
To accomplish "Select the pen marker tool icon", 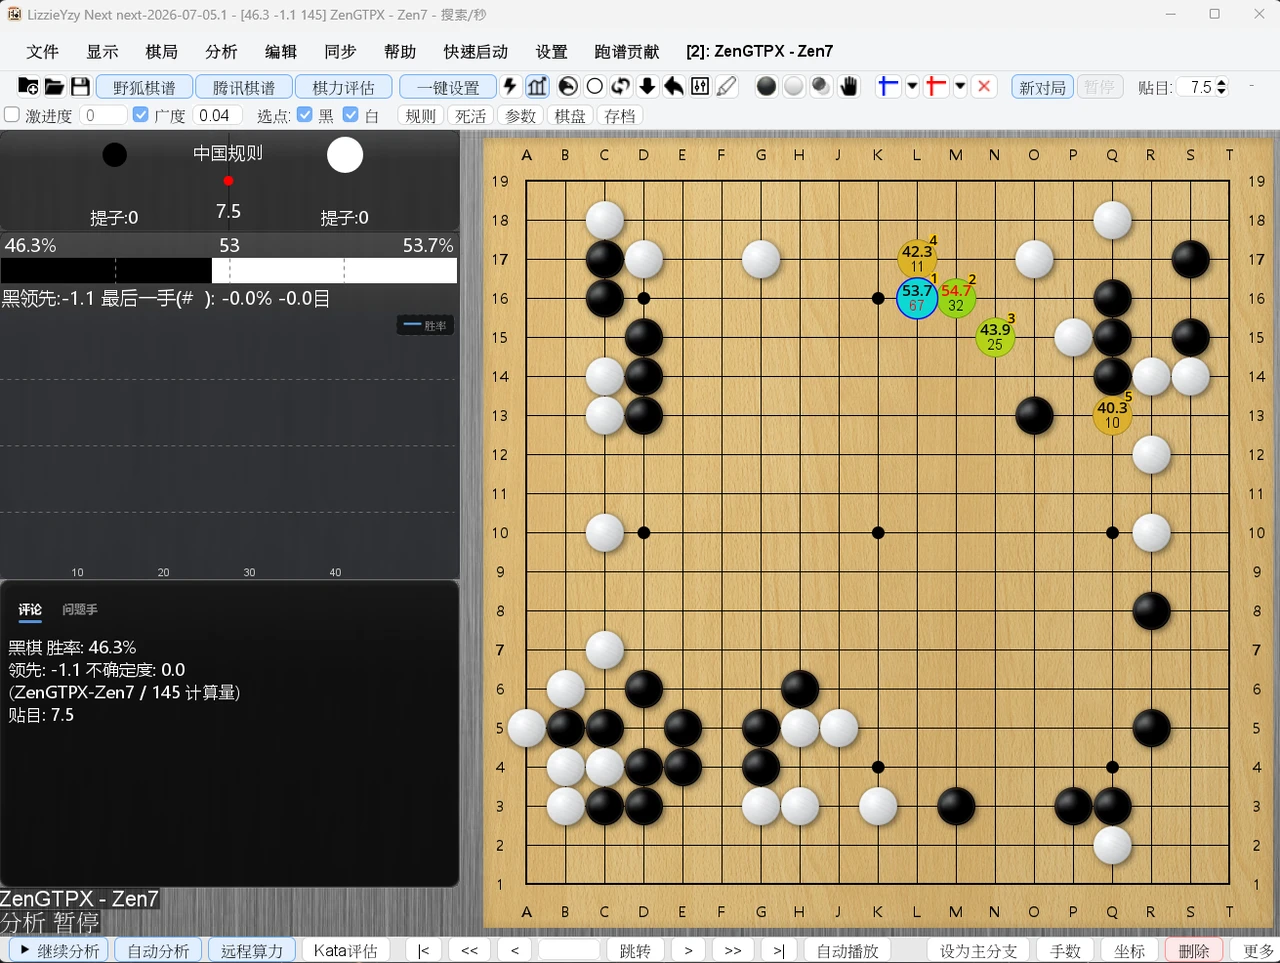I will point(727,87).
